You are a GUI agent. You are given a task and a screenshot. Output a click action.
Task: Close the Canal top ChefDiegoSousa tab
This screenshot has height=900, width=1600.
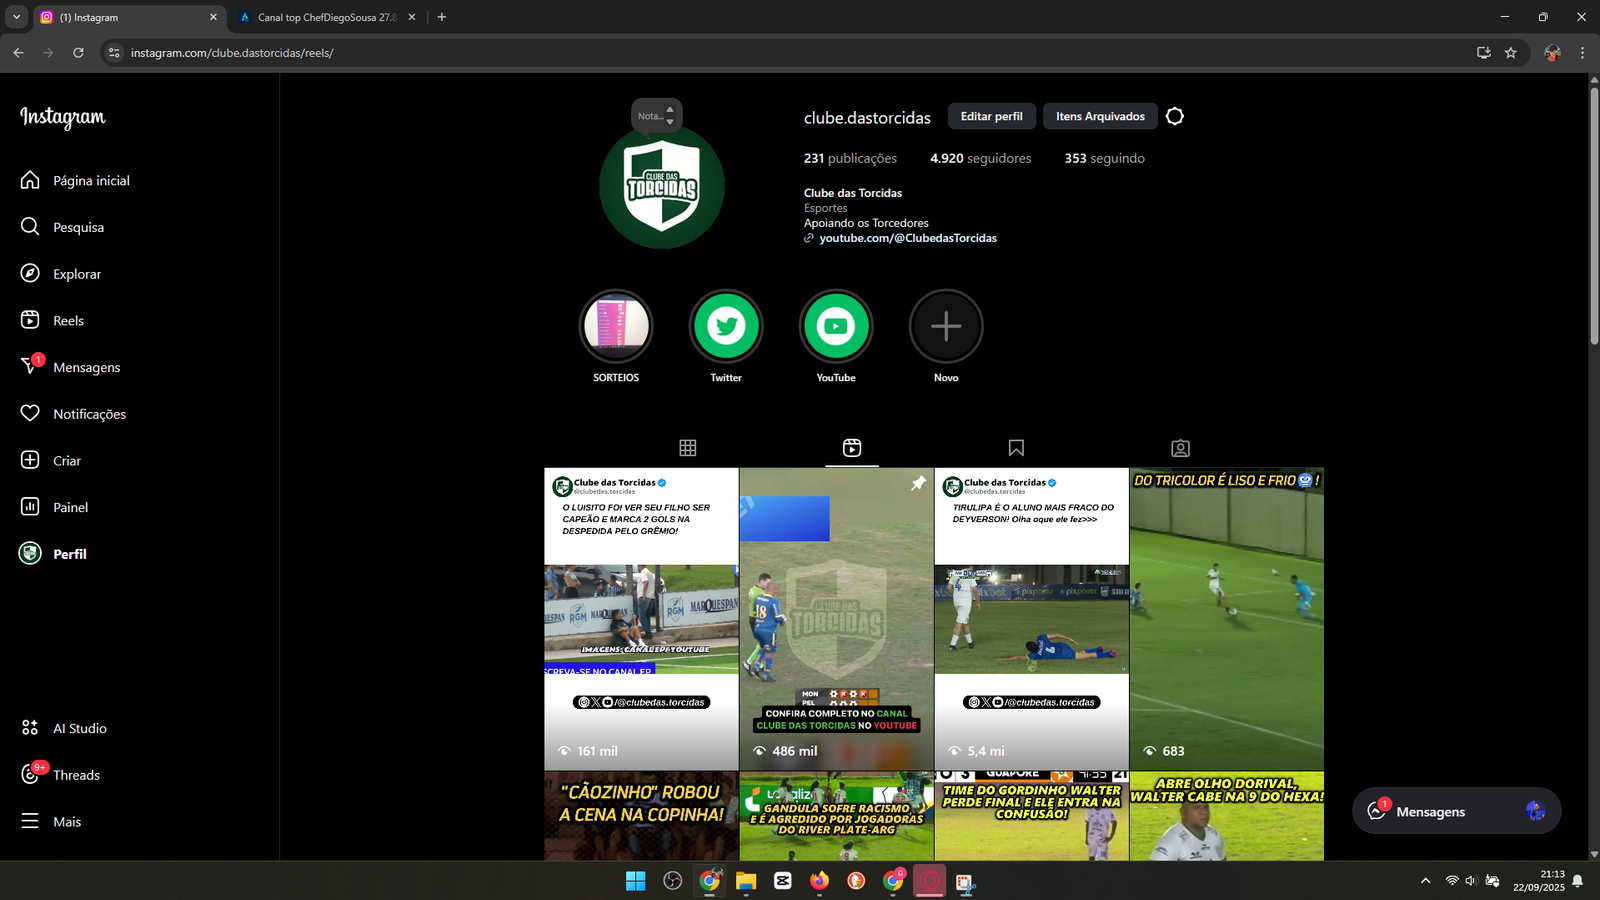412,17
